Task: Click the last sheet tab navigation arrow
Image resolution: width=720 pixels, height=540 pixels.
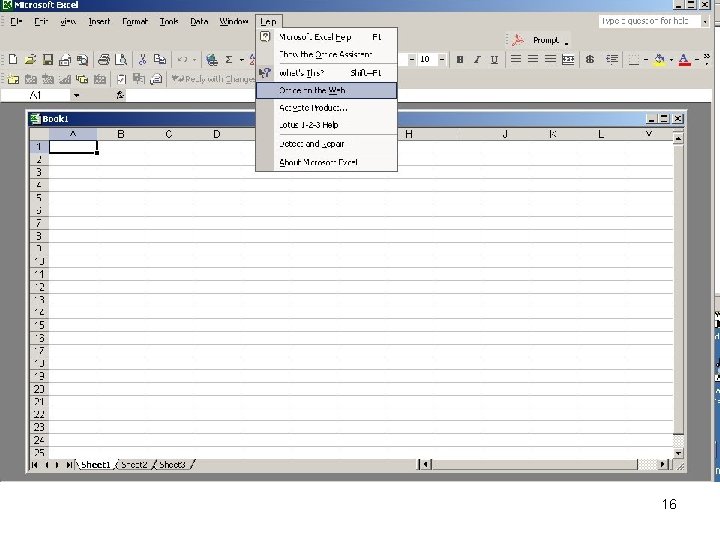Action: (x=68, y=465)
